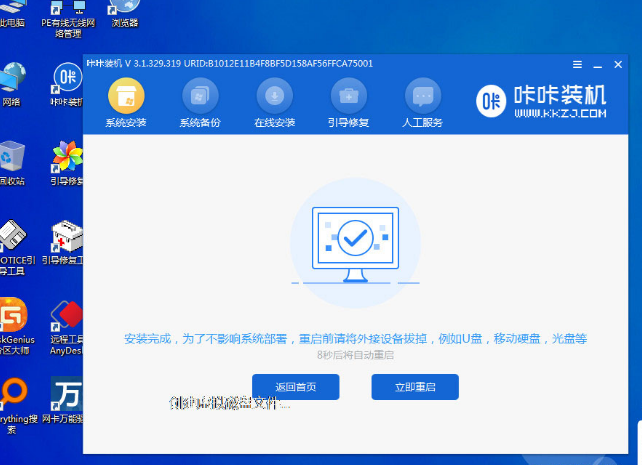Launch the 咔咔装机 desktop shortcut
Viewport: 642px width, 465px height.
click(66, 80)
